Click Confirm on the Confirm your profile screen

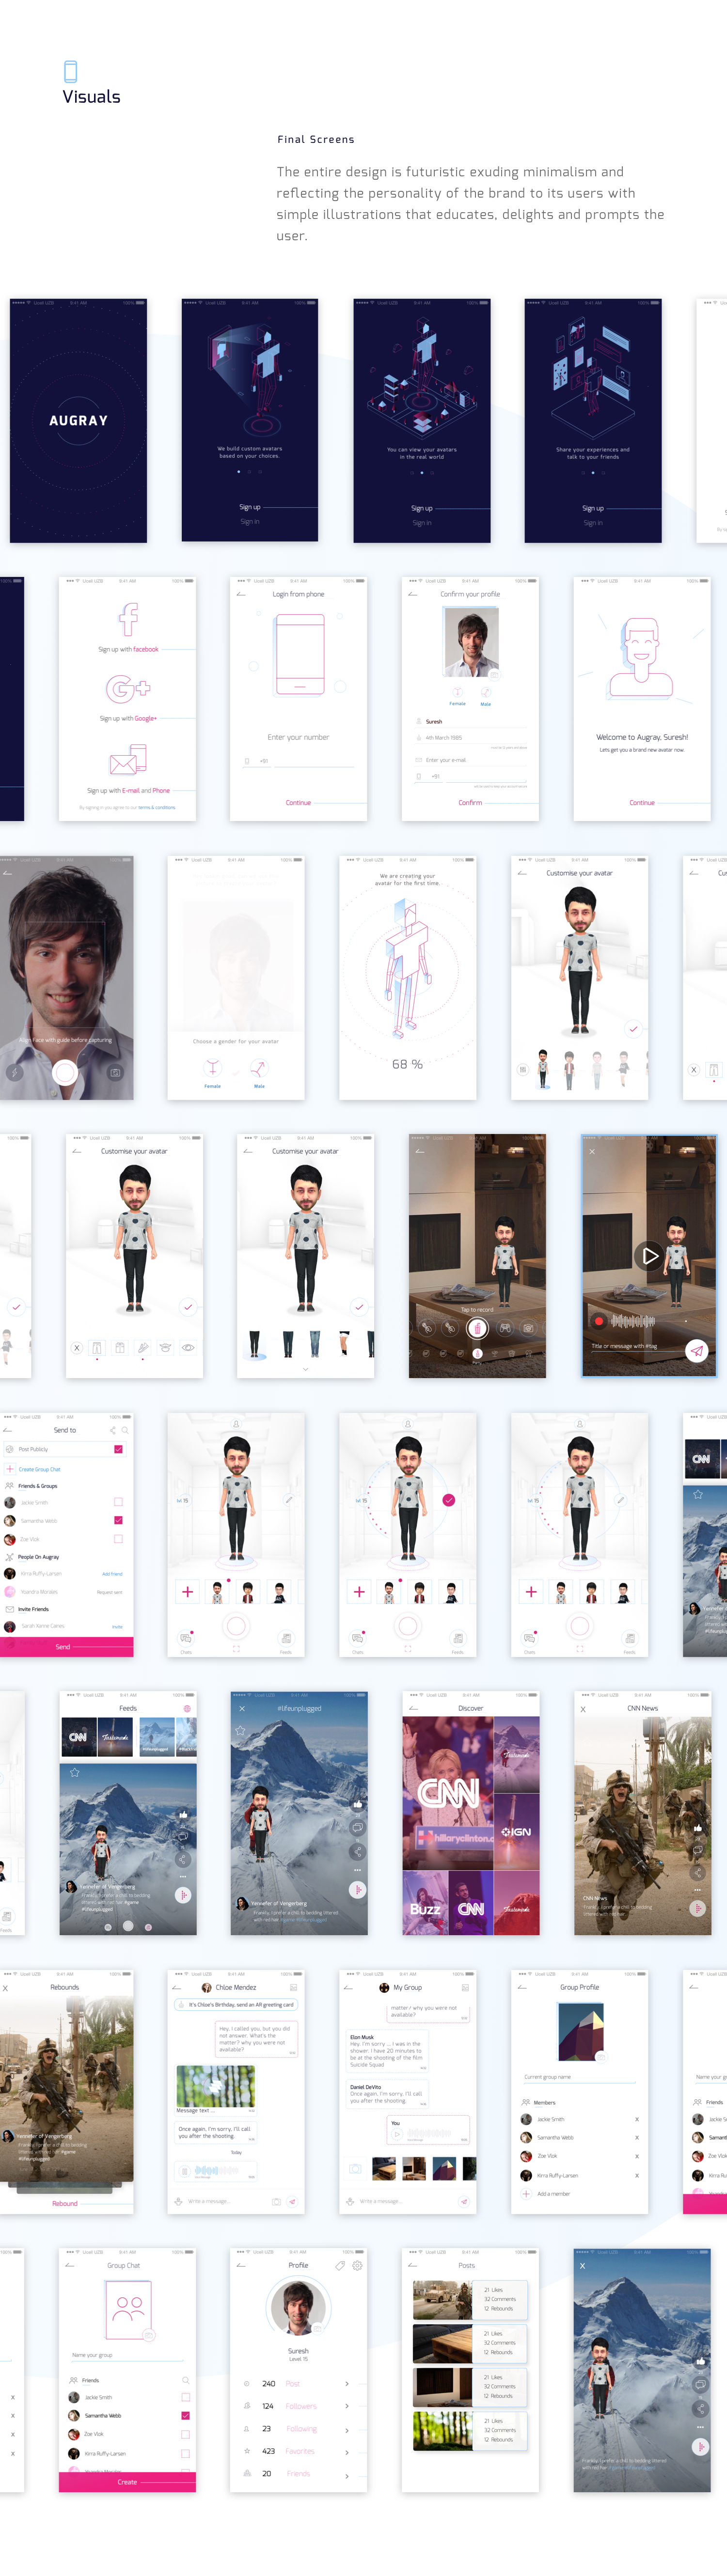tap(470, 803)
